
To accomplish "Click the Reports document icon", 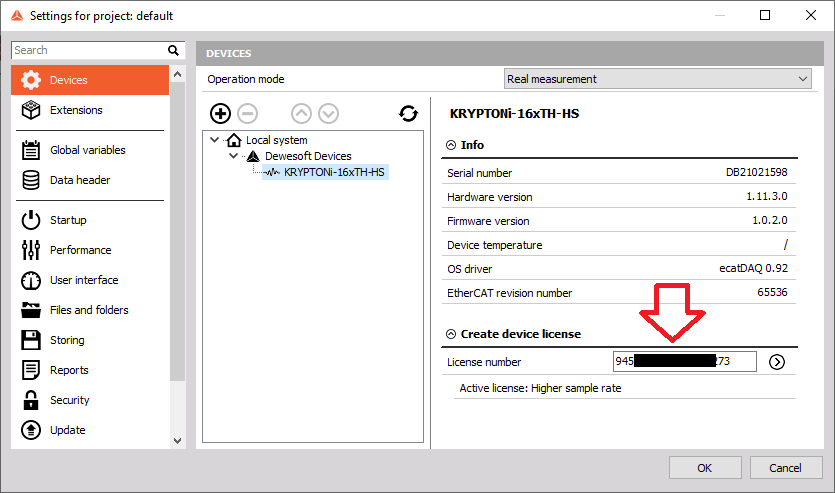I will point(31,370).
